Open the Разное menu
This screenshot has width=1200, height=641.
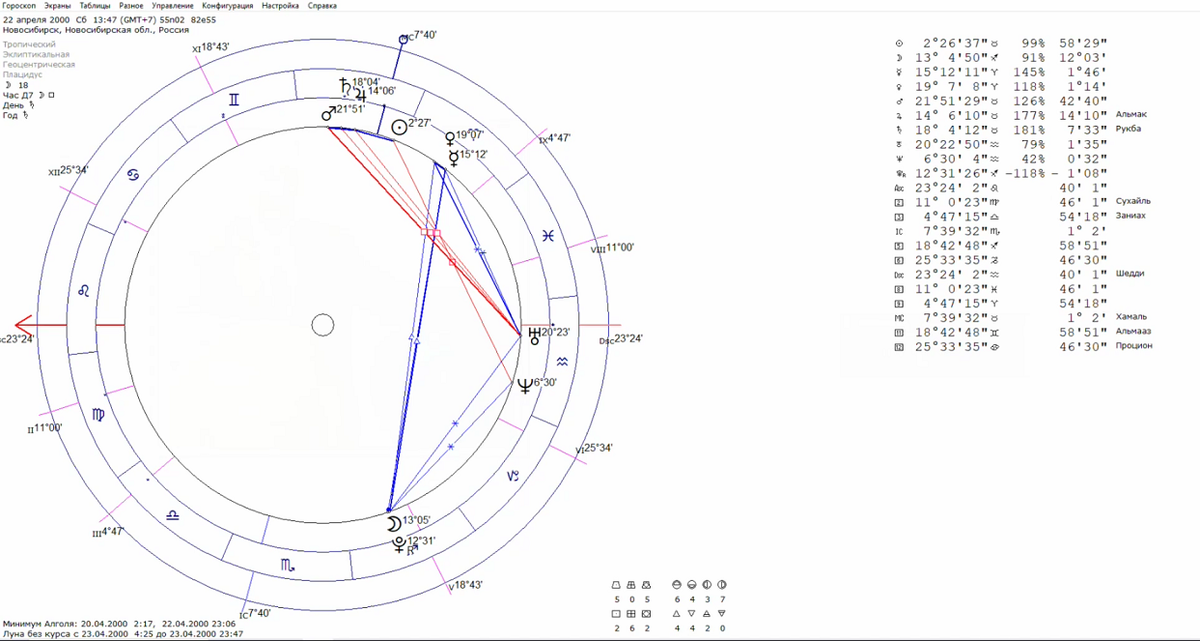(x=132, y=6)
